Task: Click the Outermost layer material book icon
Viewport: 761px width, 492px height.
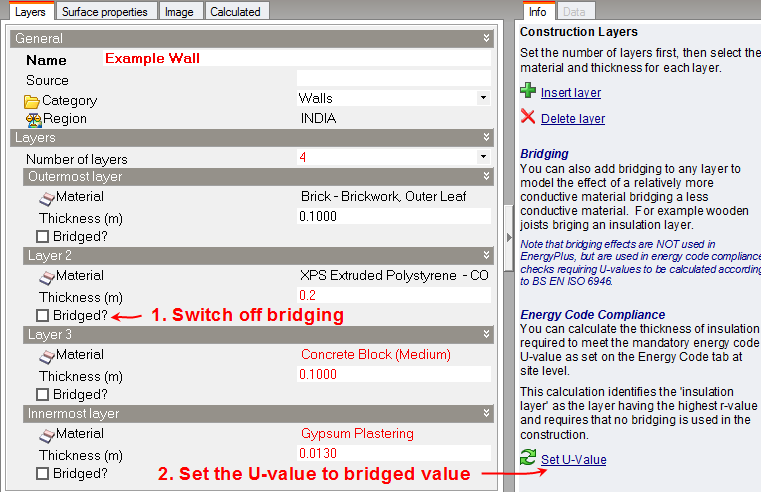Action: pyautogui.click(x=46, y=197)
